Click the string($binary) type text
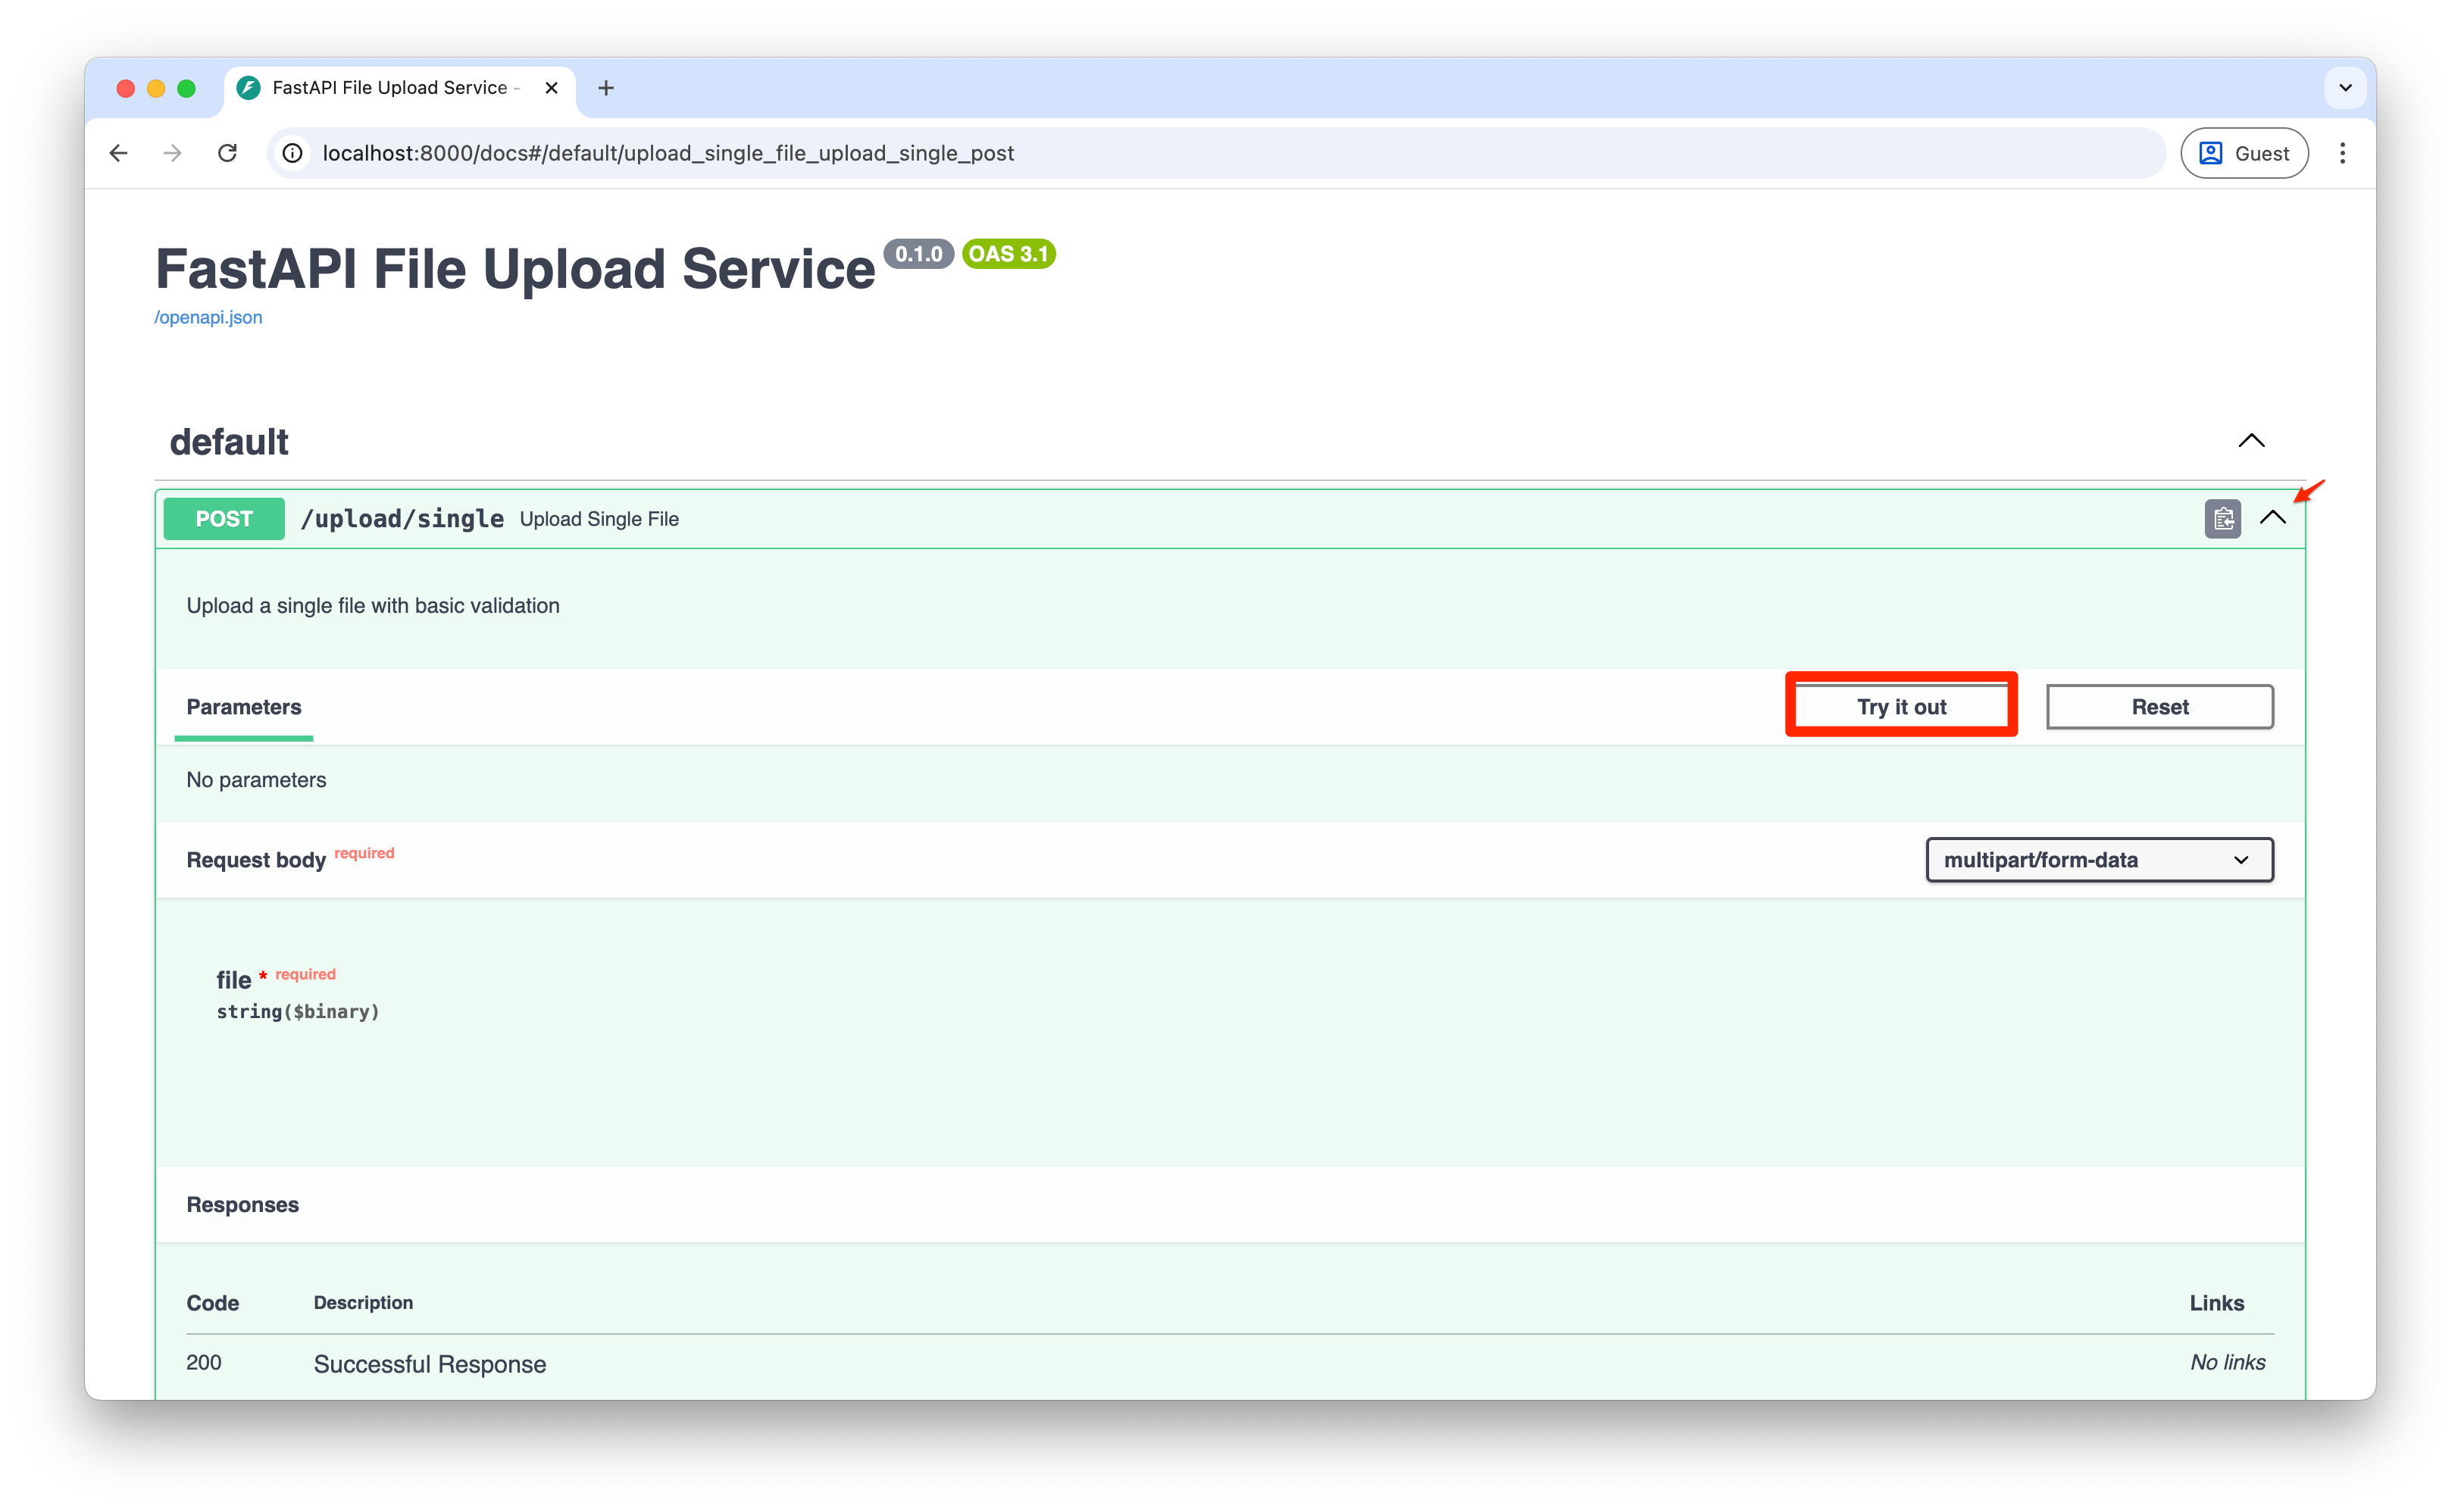The width and height of the screenshot is (2461, 1512). (298, 1012)
